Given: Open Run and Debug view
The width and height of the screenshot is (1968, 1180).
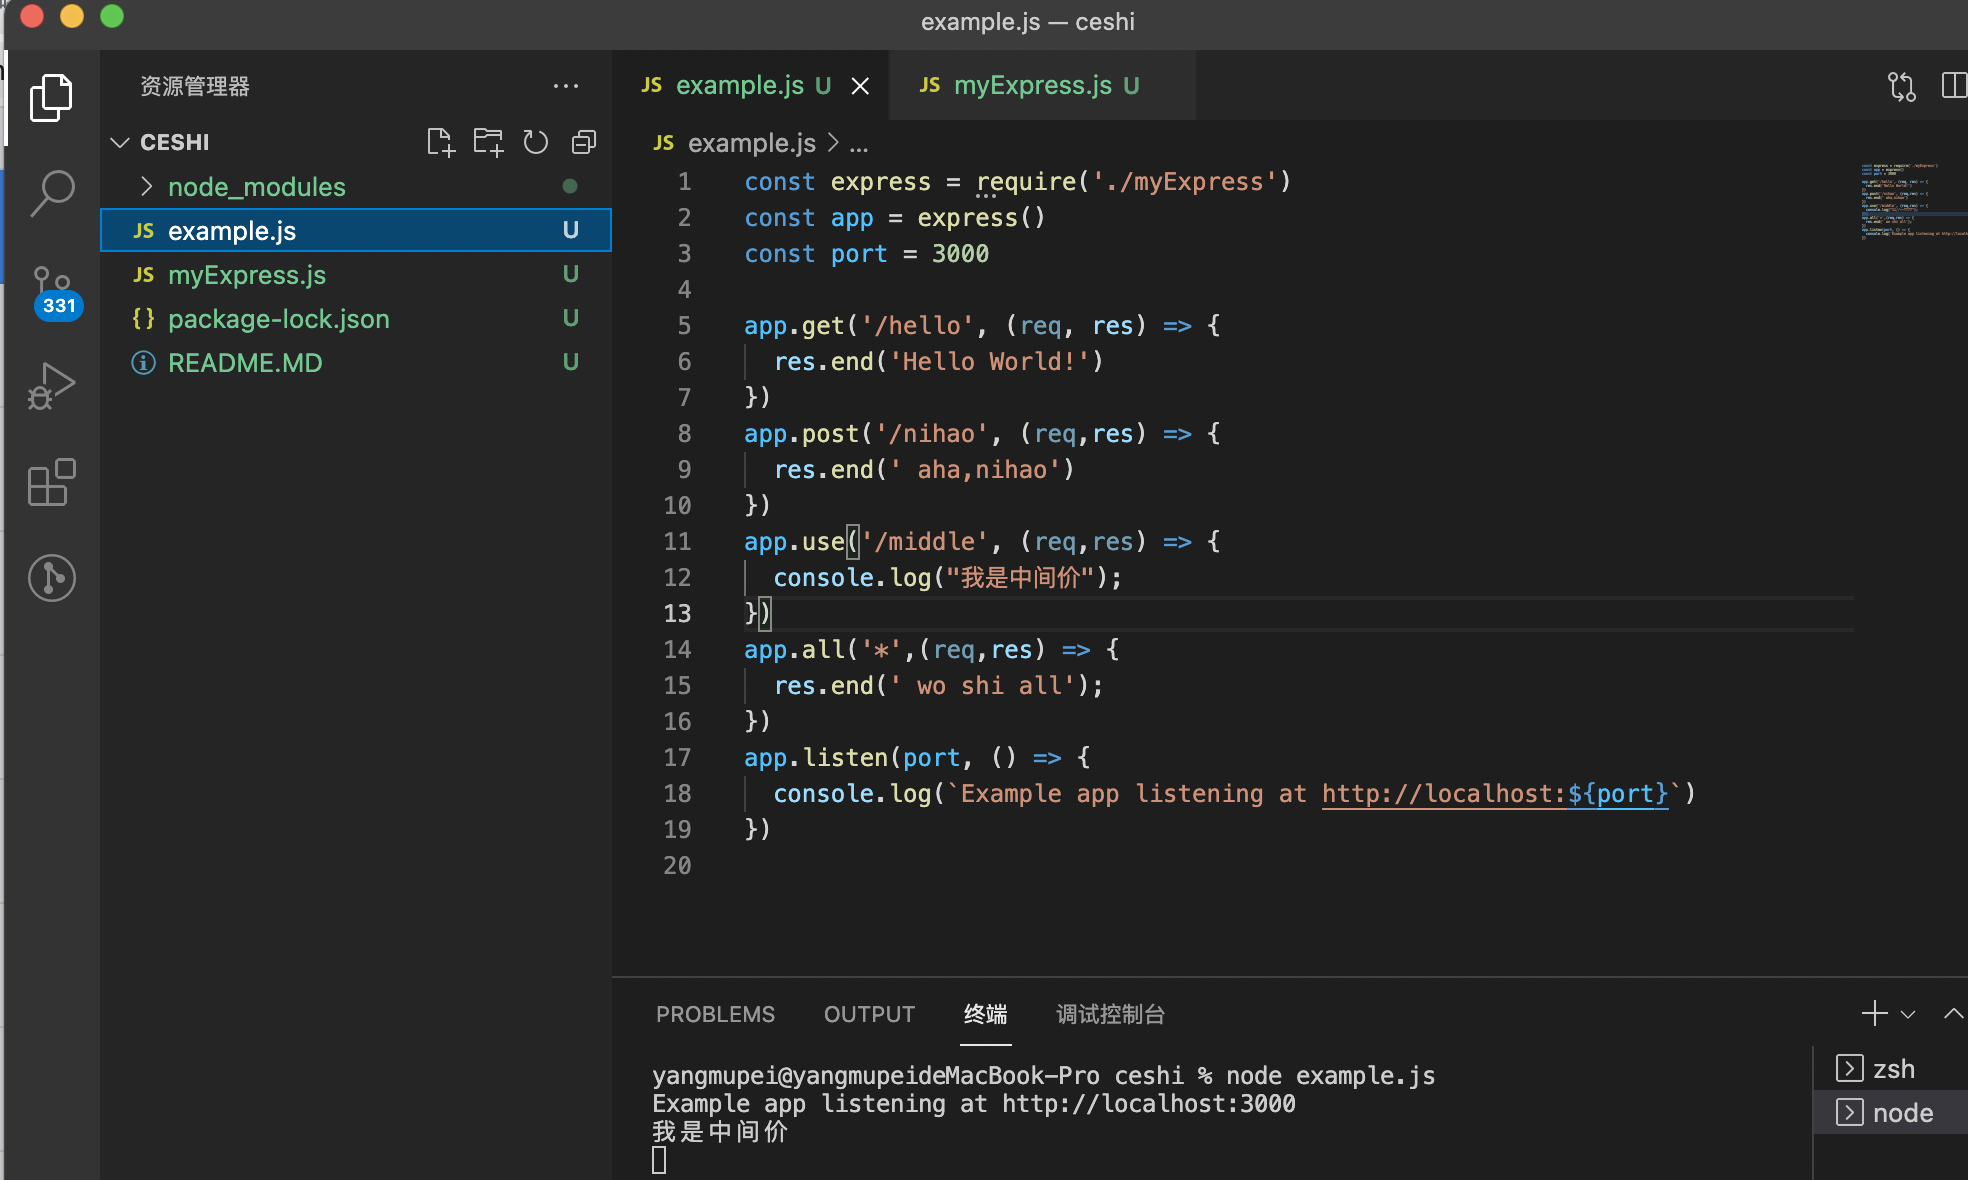Looking at the screenshot, I should (52, 386).
